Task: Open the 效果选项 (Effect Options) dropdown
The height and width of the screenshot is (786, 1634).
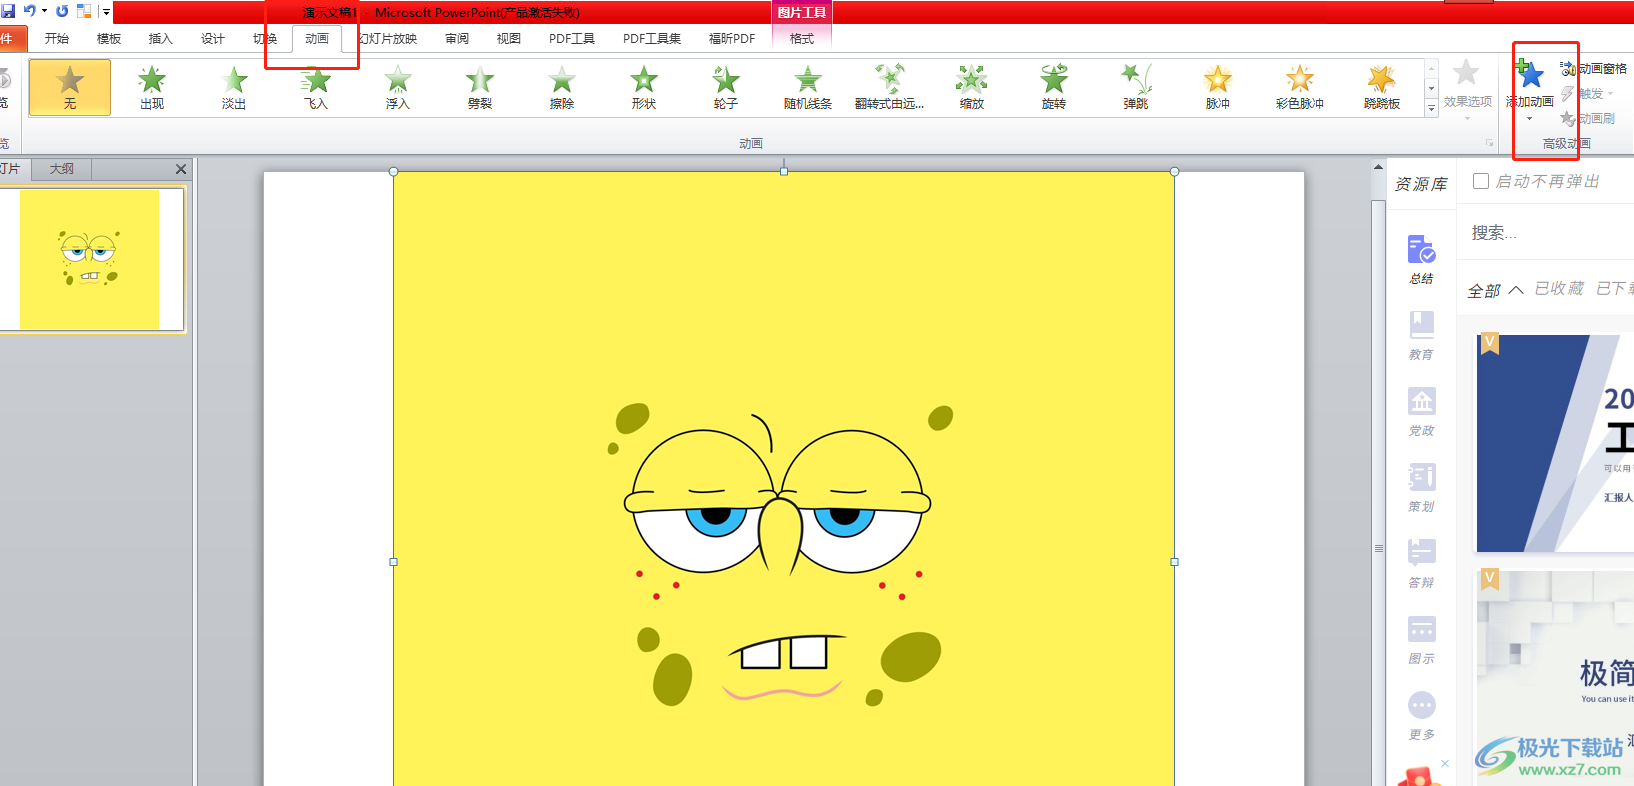Action: point(1467,90)
